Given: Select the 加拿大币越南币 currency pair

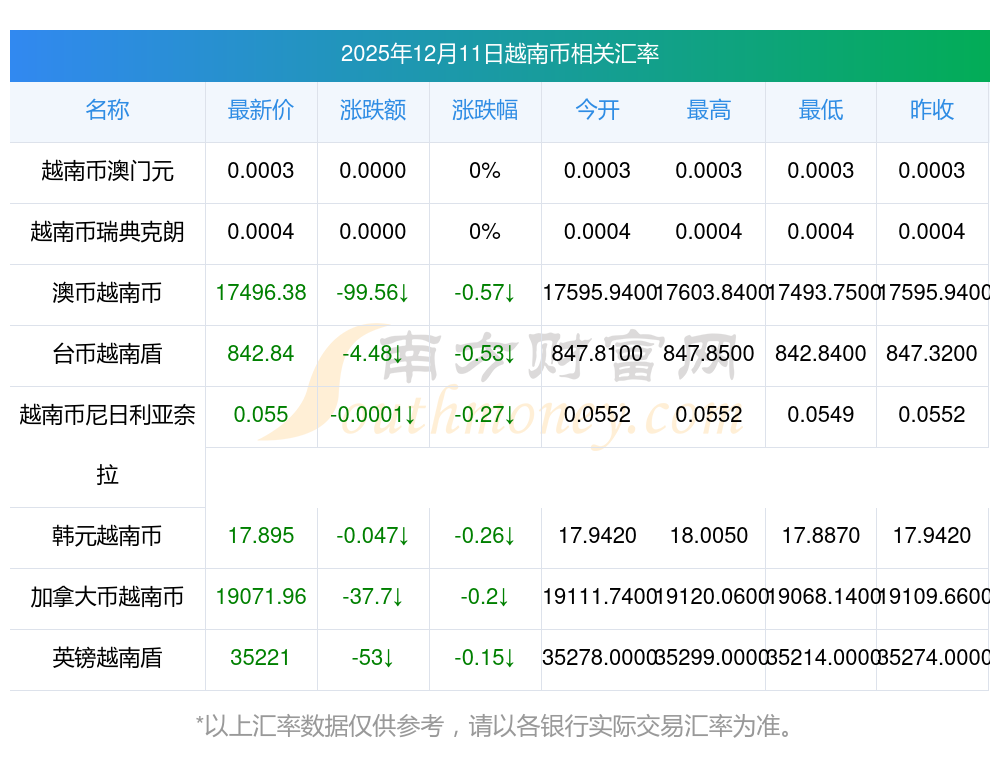Looking at the screenshot, I should [x=107, y=597].
